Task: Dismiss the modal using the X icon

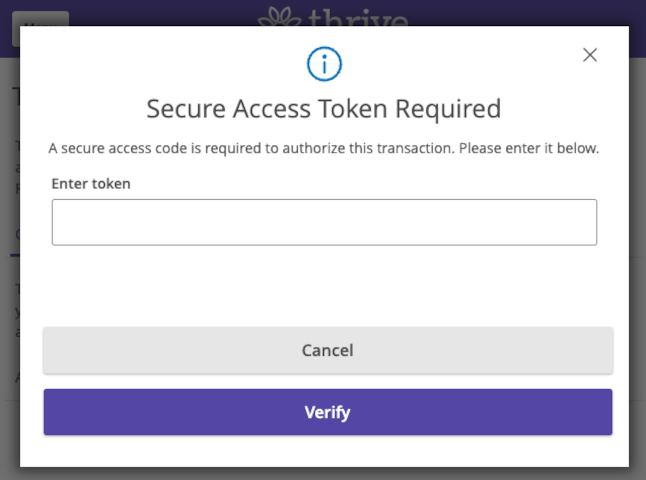Action: coord(590,55)
